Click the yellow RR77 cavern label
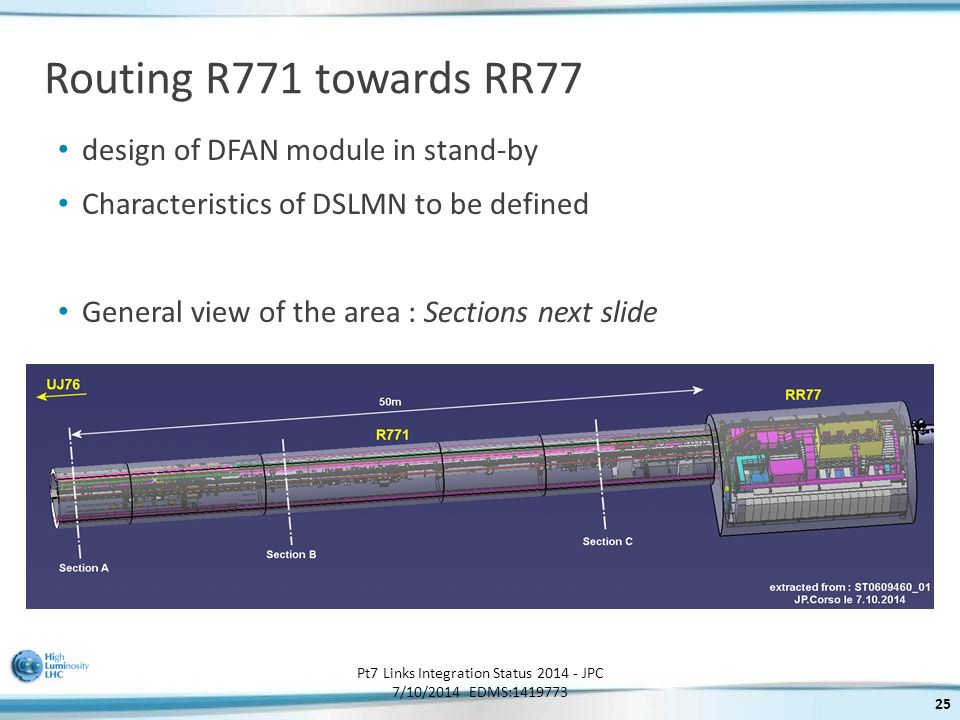The height and width of the screenshot is (720, 960). point(803,395)
